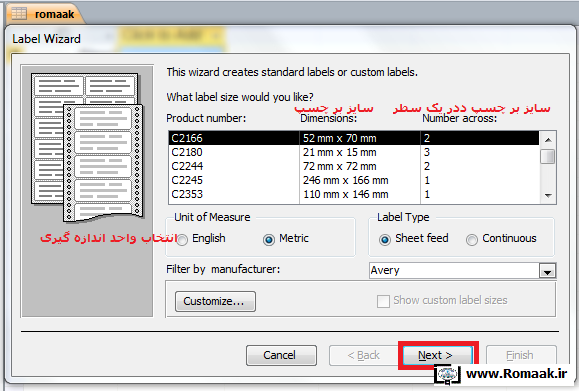This screenshot has width=579, height=391.
Task: Click the romaak table tab icon
Action: pyautogui.click(x=19, y=13)
